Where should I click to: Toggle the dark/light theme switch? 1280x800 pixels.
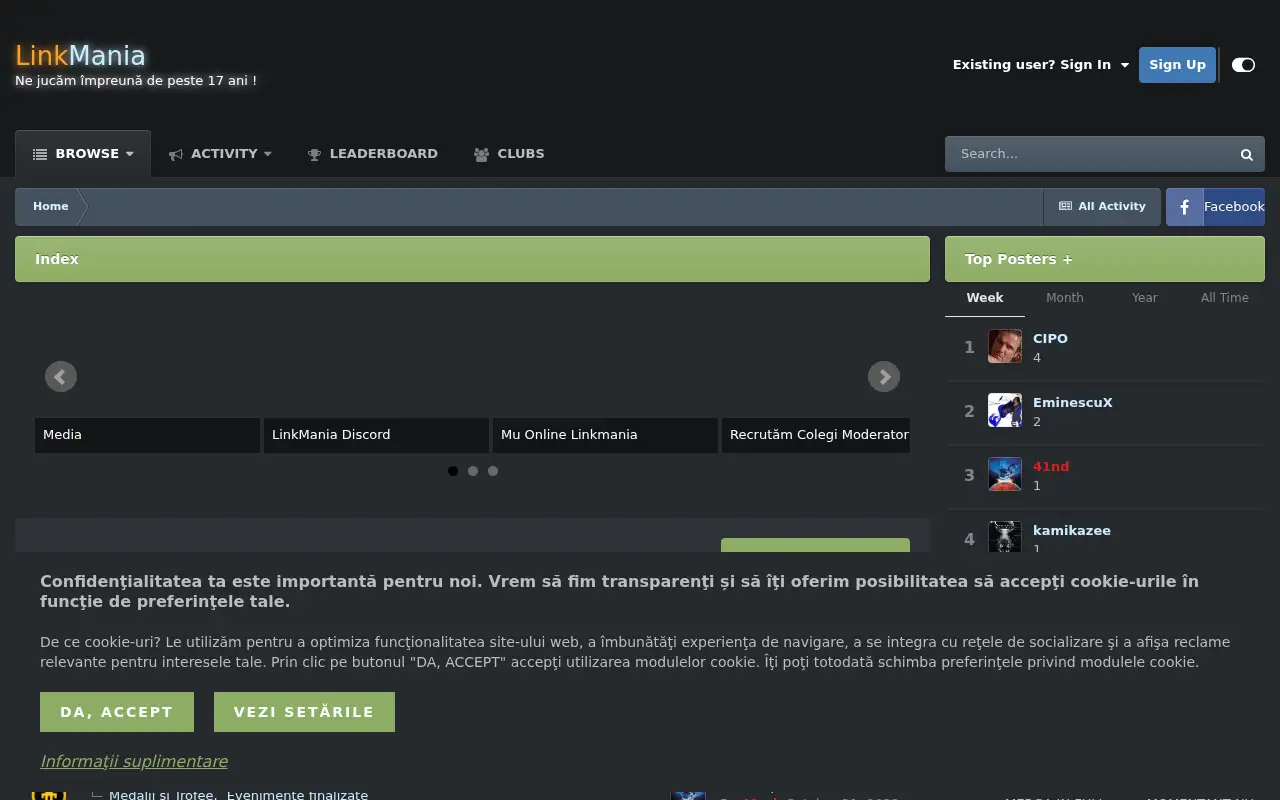(1243, 65)
